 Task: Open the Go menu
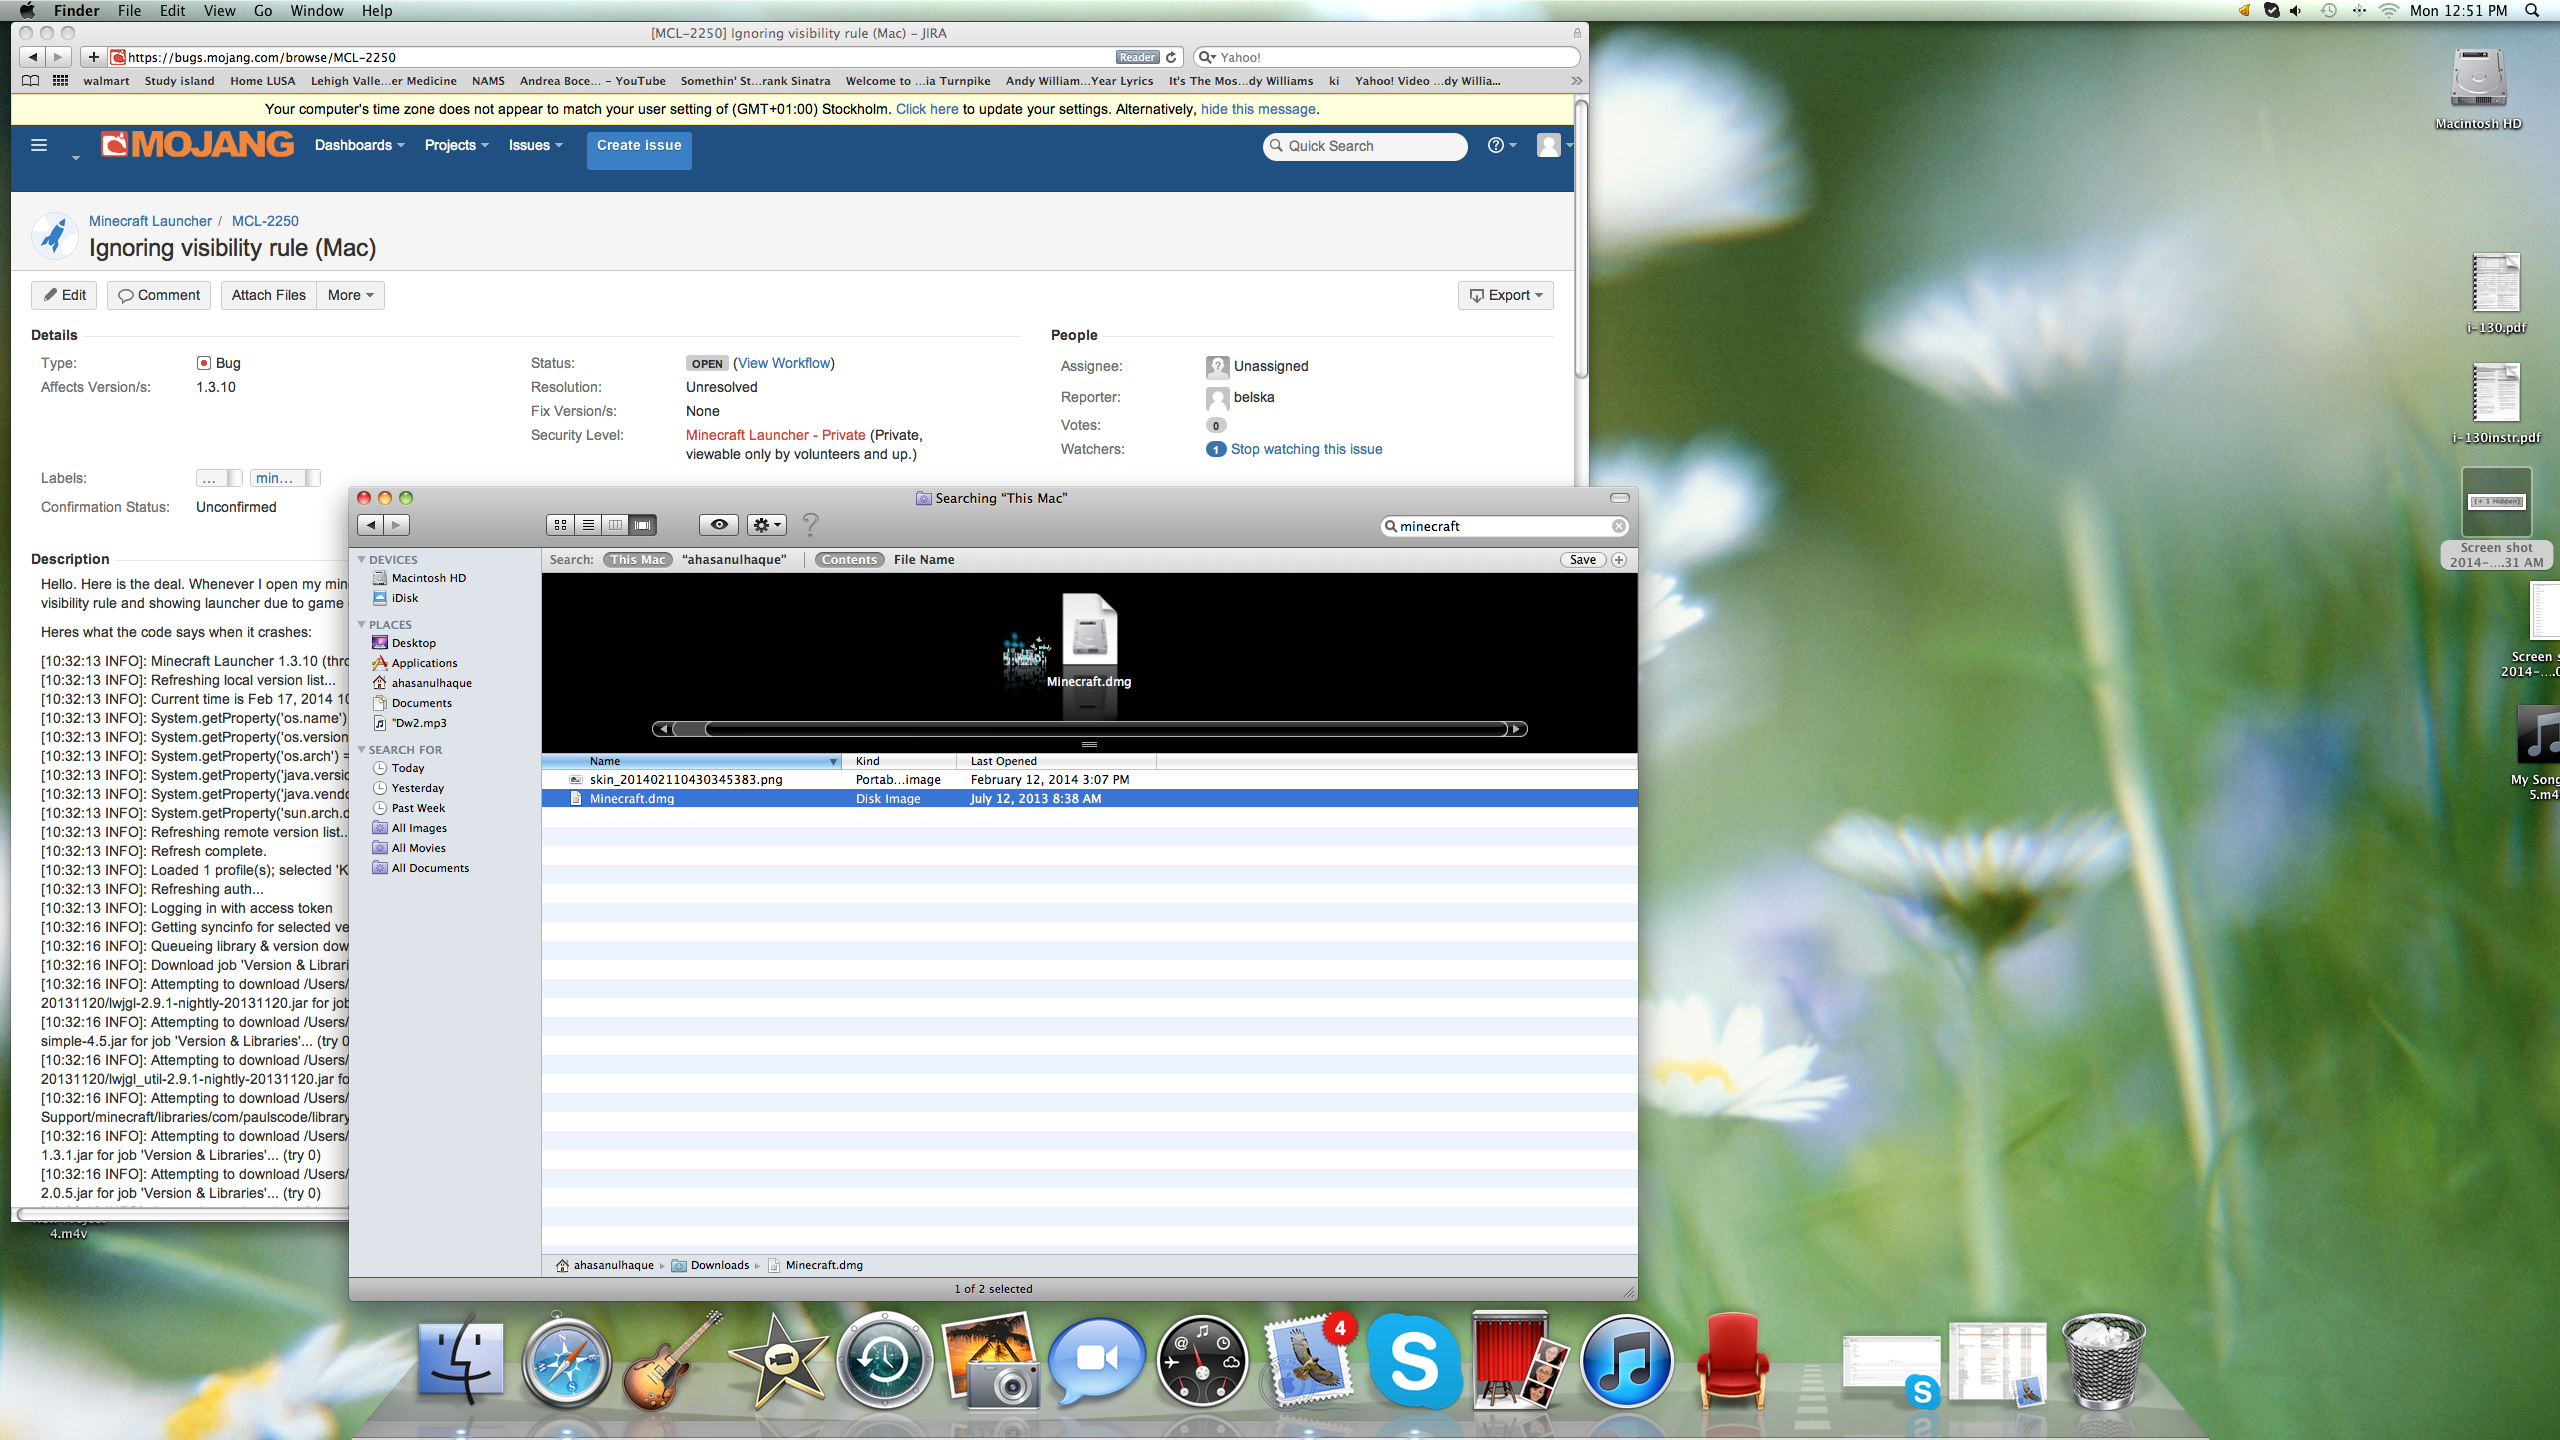262,11
